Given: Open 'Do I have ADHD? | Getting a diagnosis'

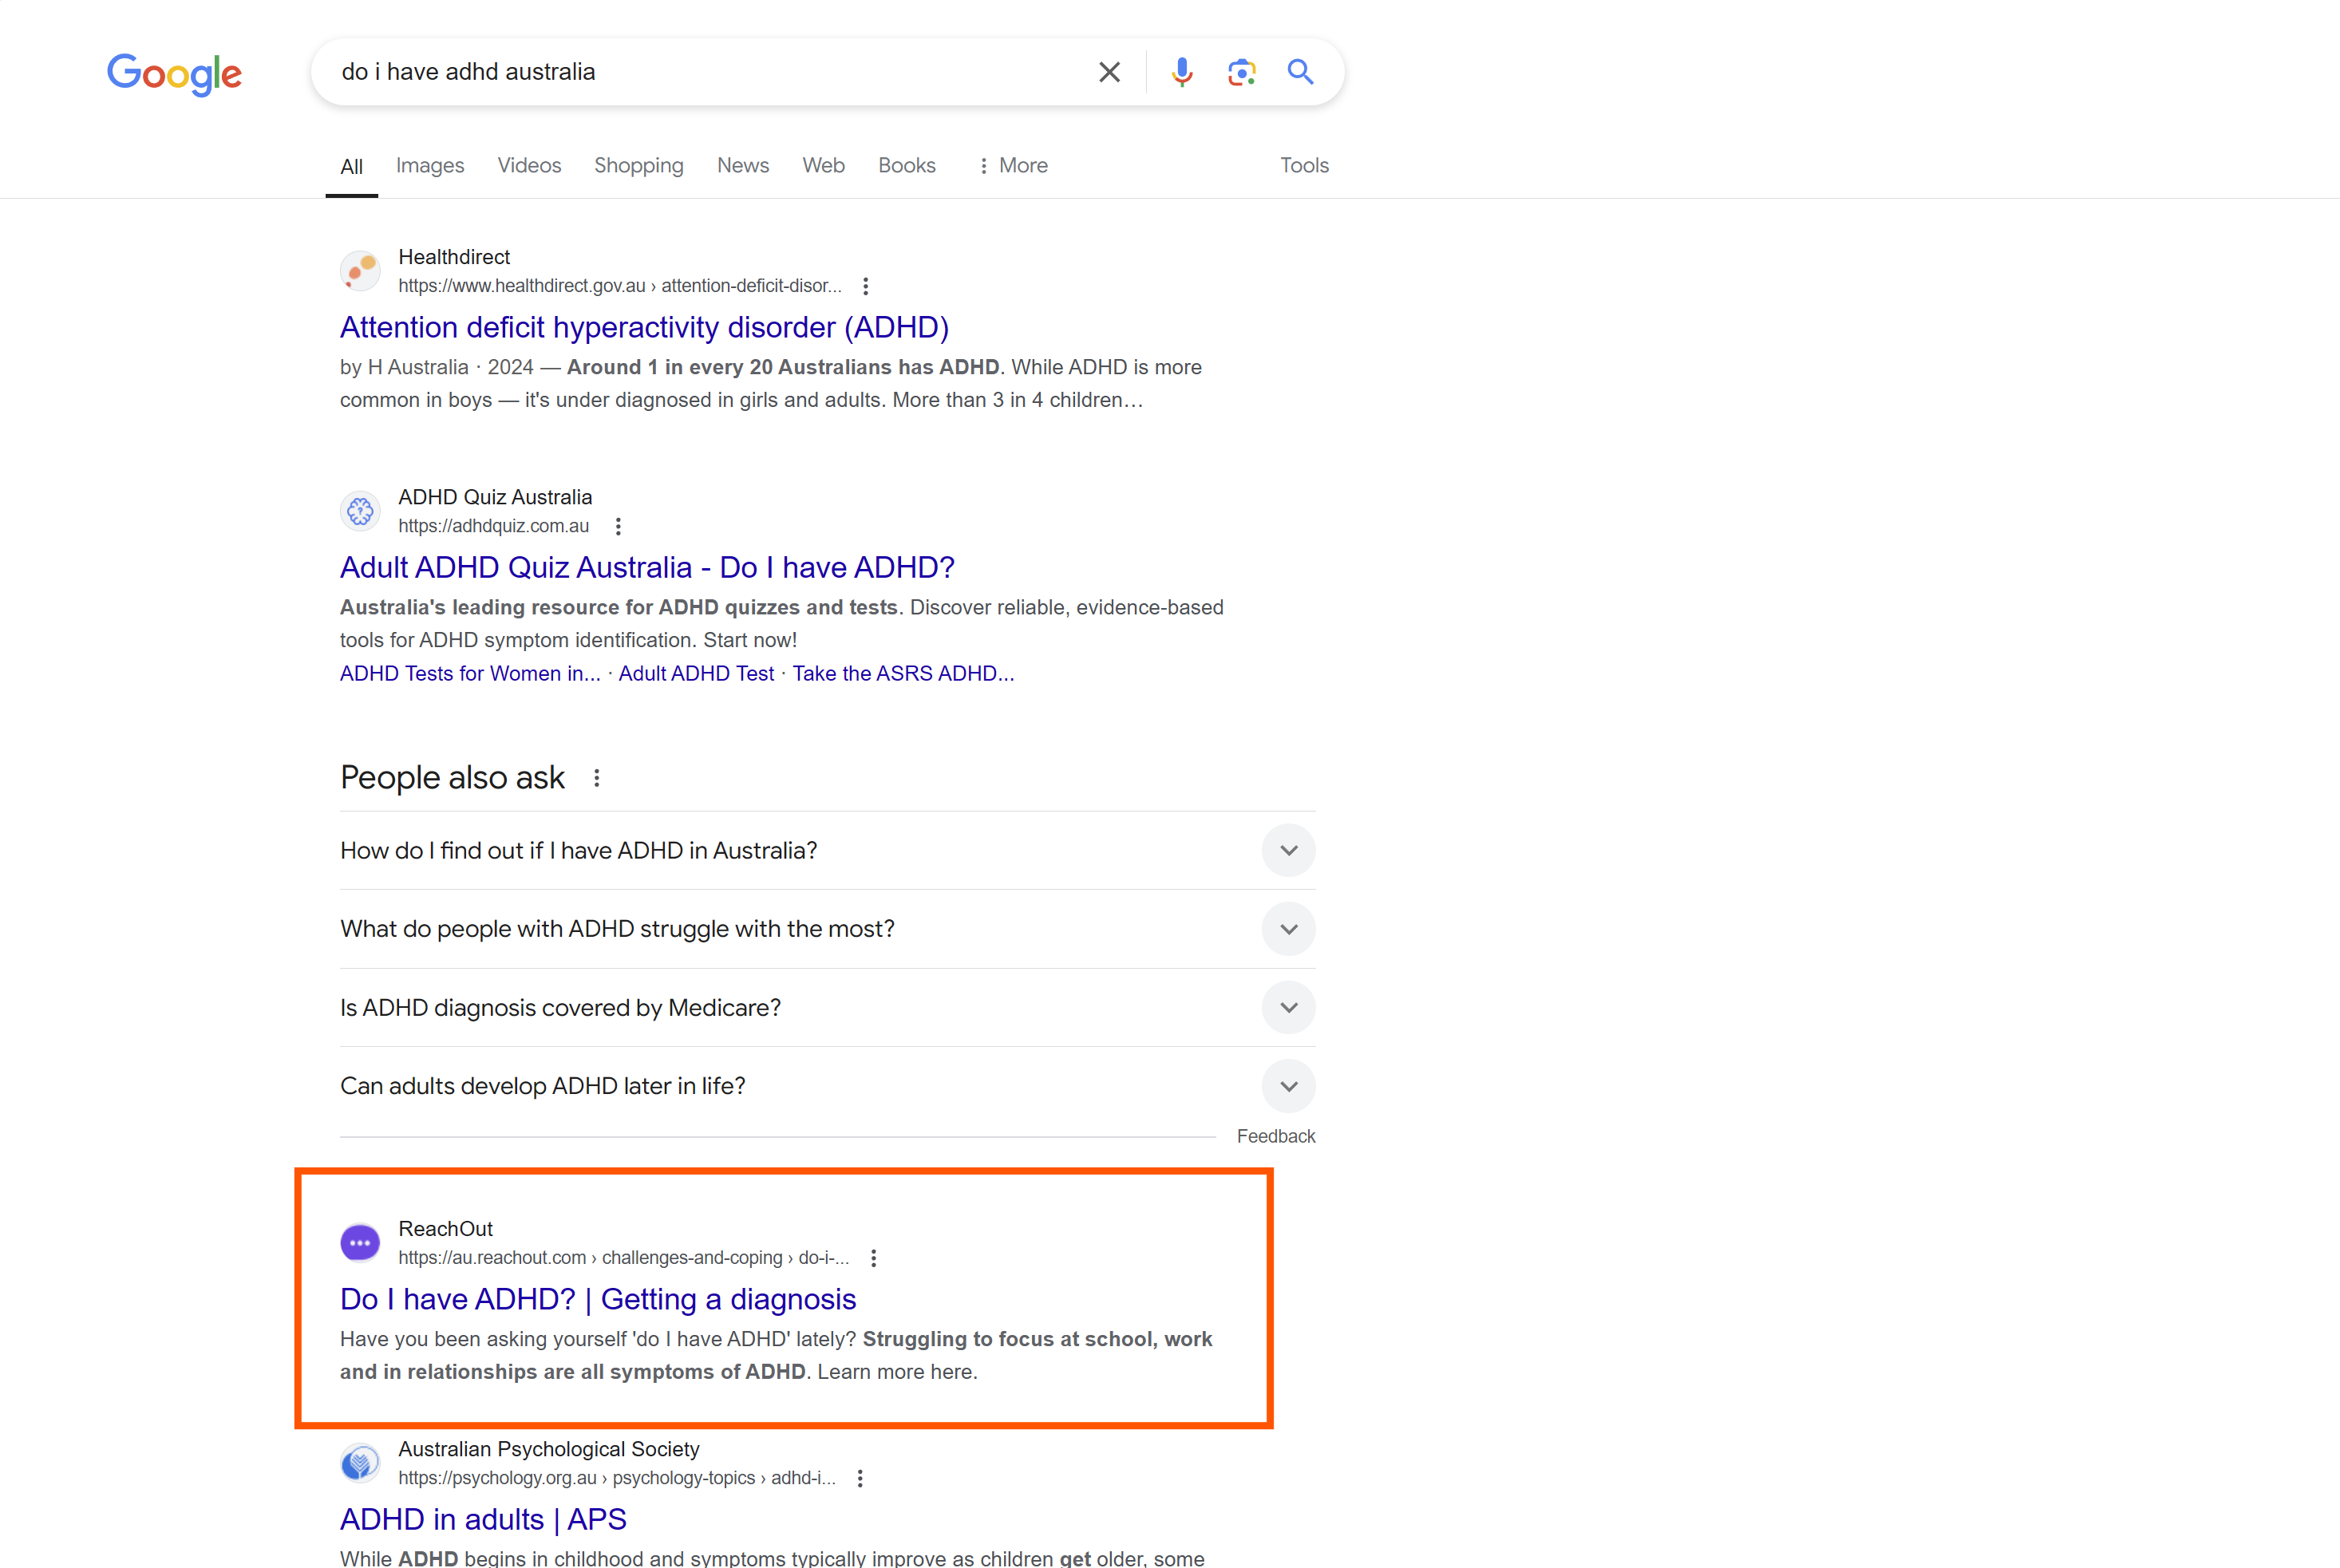Looking at the screenshot, I should click(598, 1299).
